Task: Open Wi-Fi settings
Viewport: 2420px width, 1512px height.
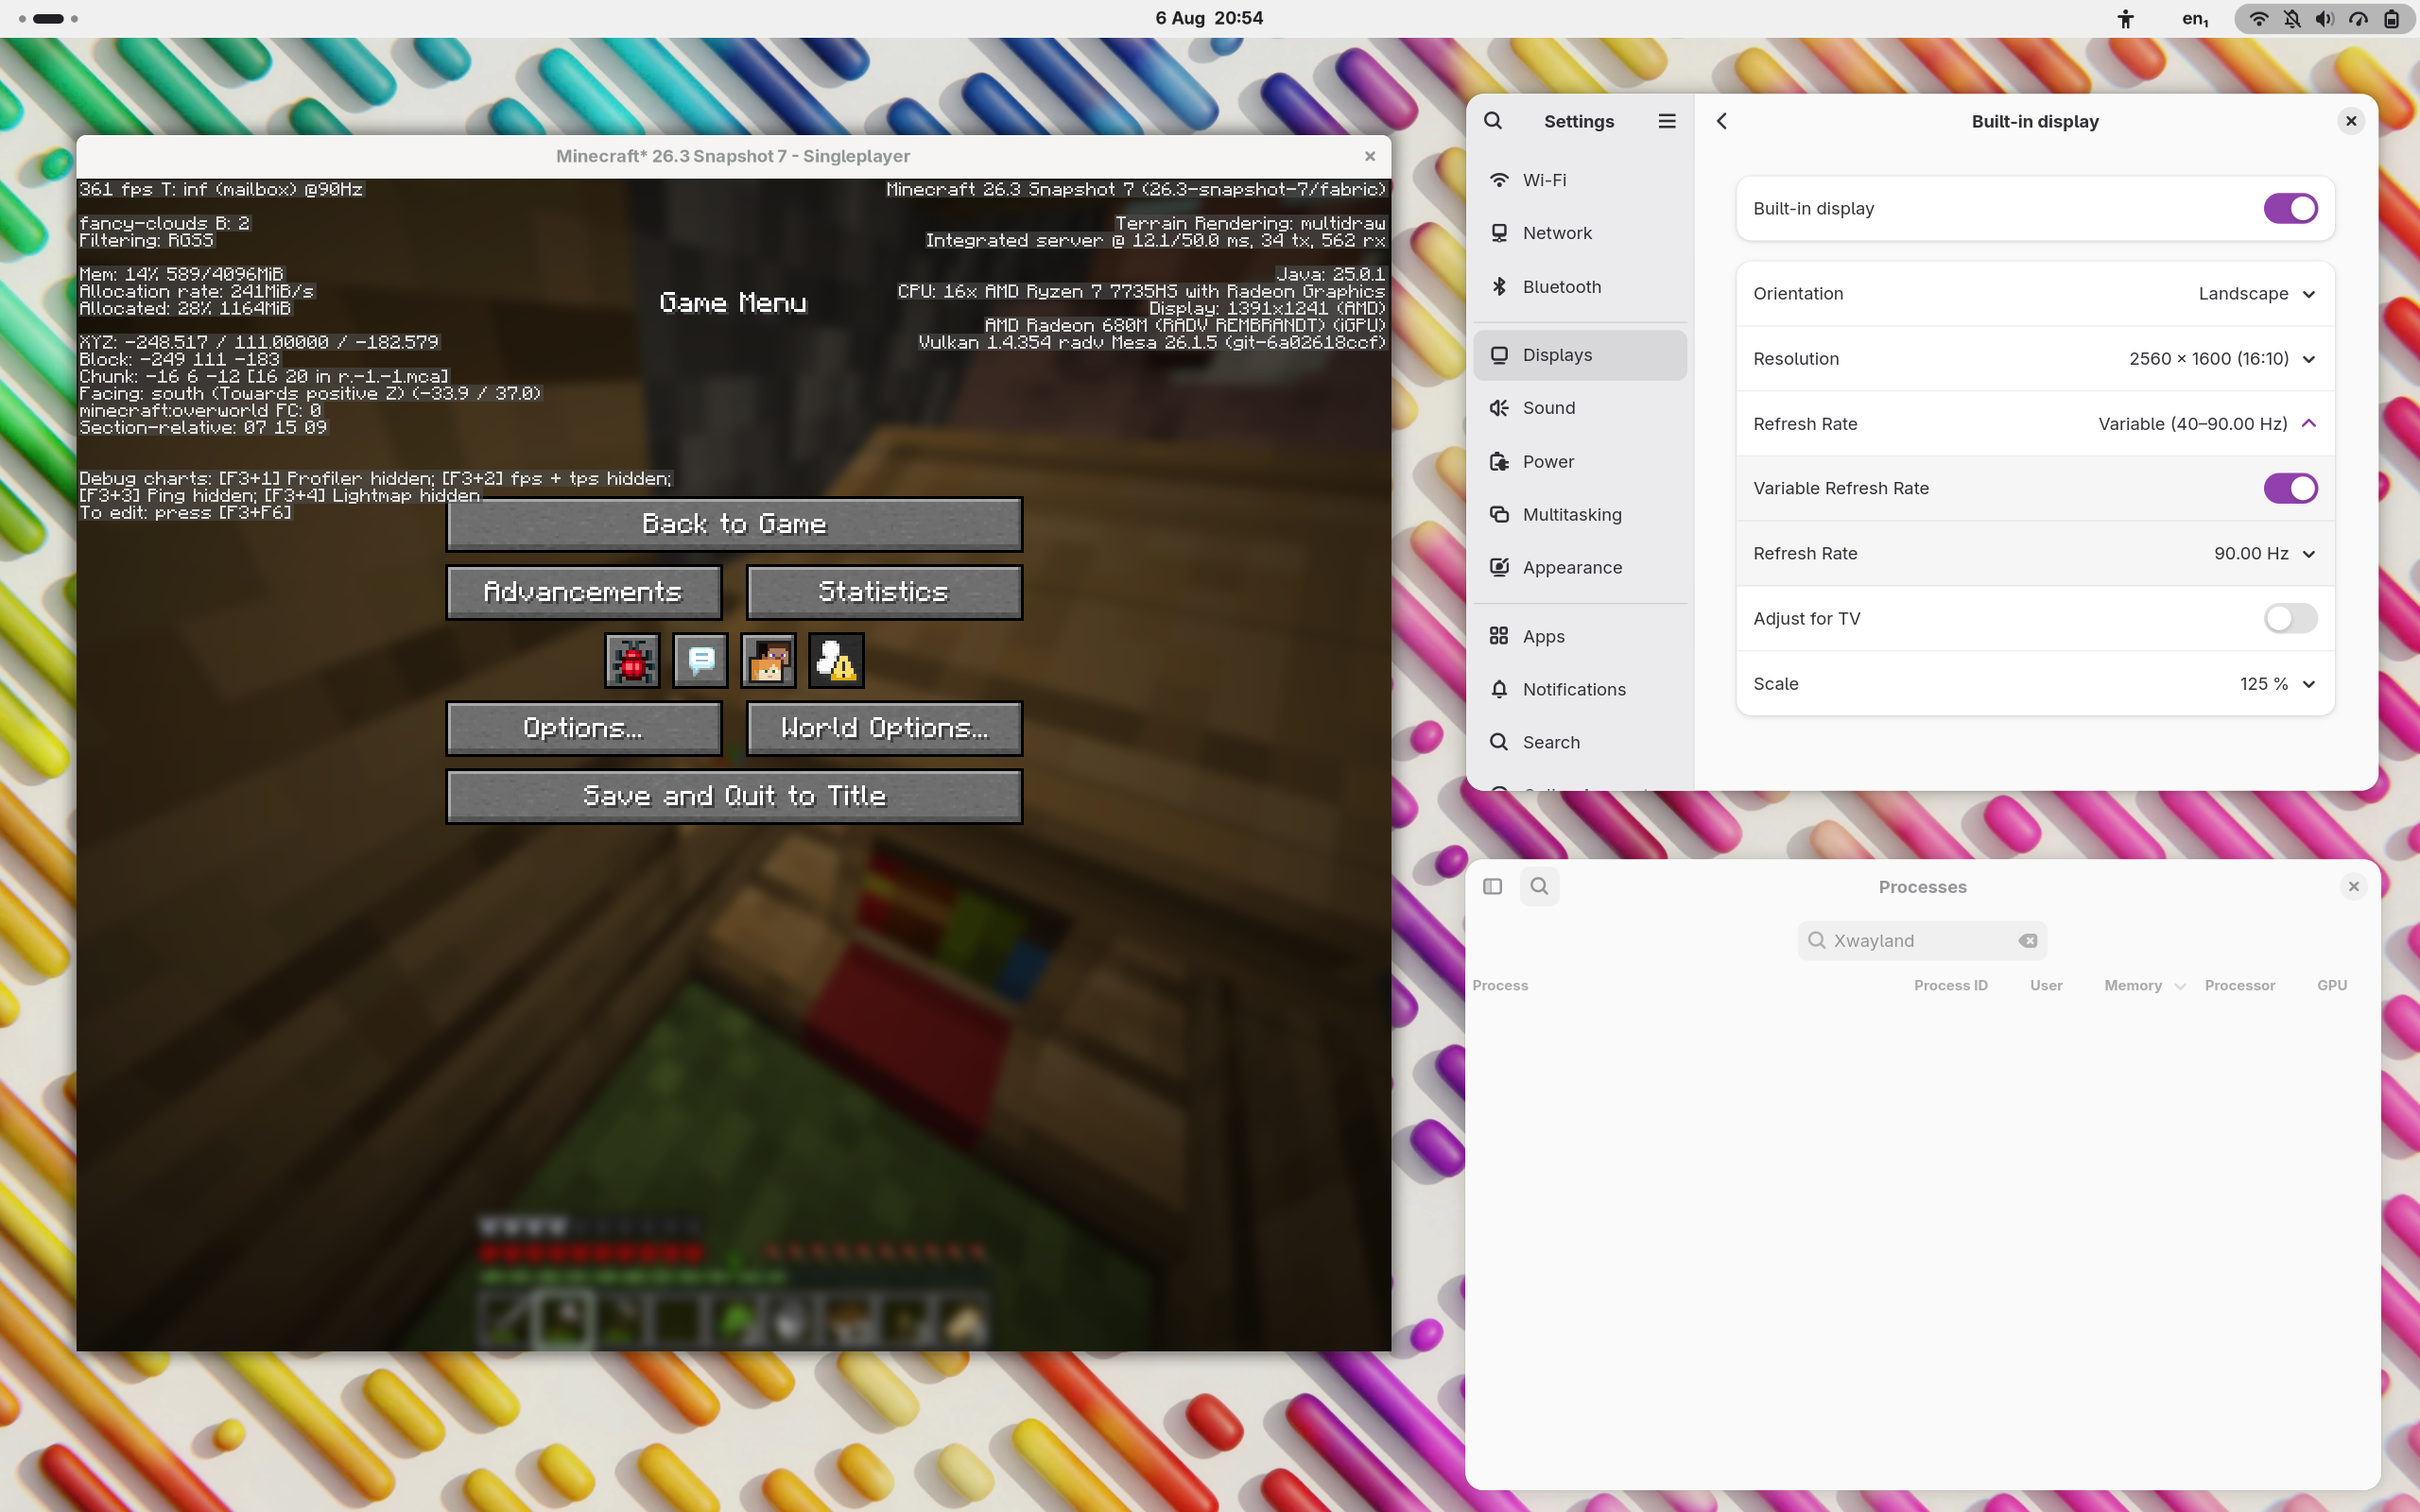Action: tap(1580, 180)
